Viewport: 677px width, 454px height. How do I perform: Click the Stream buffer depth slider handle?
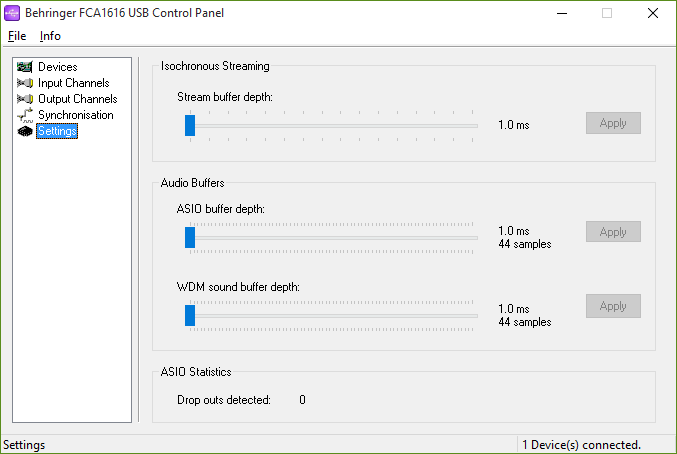[x=190, y=125]
